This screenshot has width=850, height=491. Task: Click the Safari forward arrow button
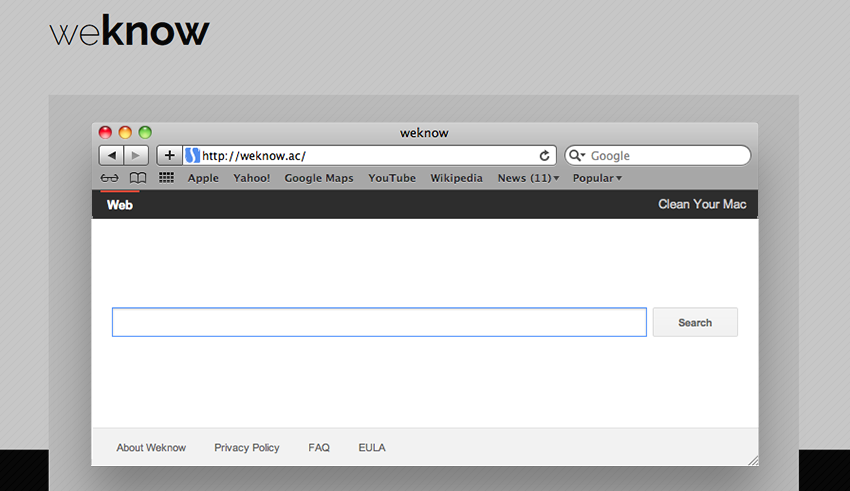tap(136, 156)
